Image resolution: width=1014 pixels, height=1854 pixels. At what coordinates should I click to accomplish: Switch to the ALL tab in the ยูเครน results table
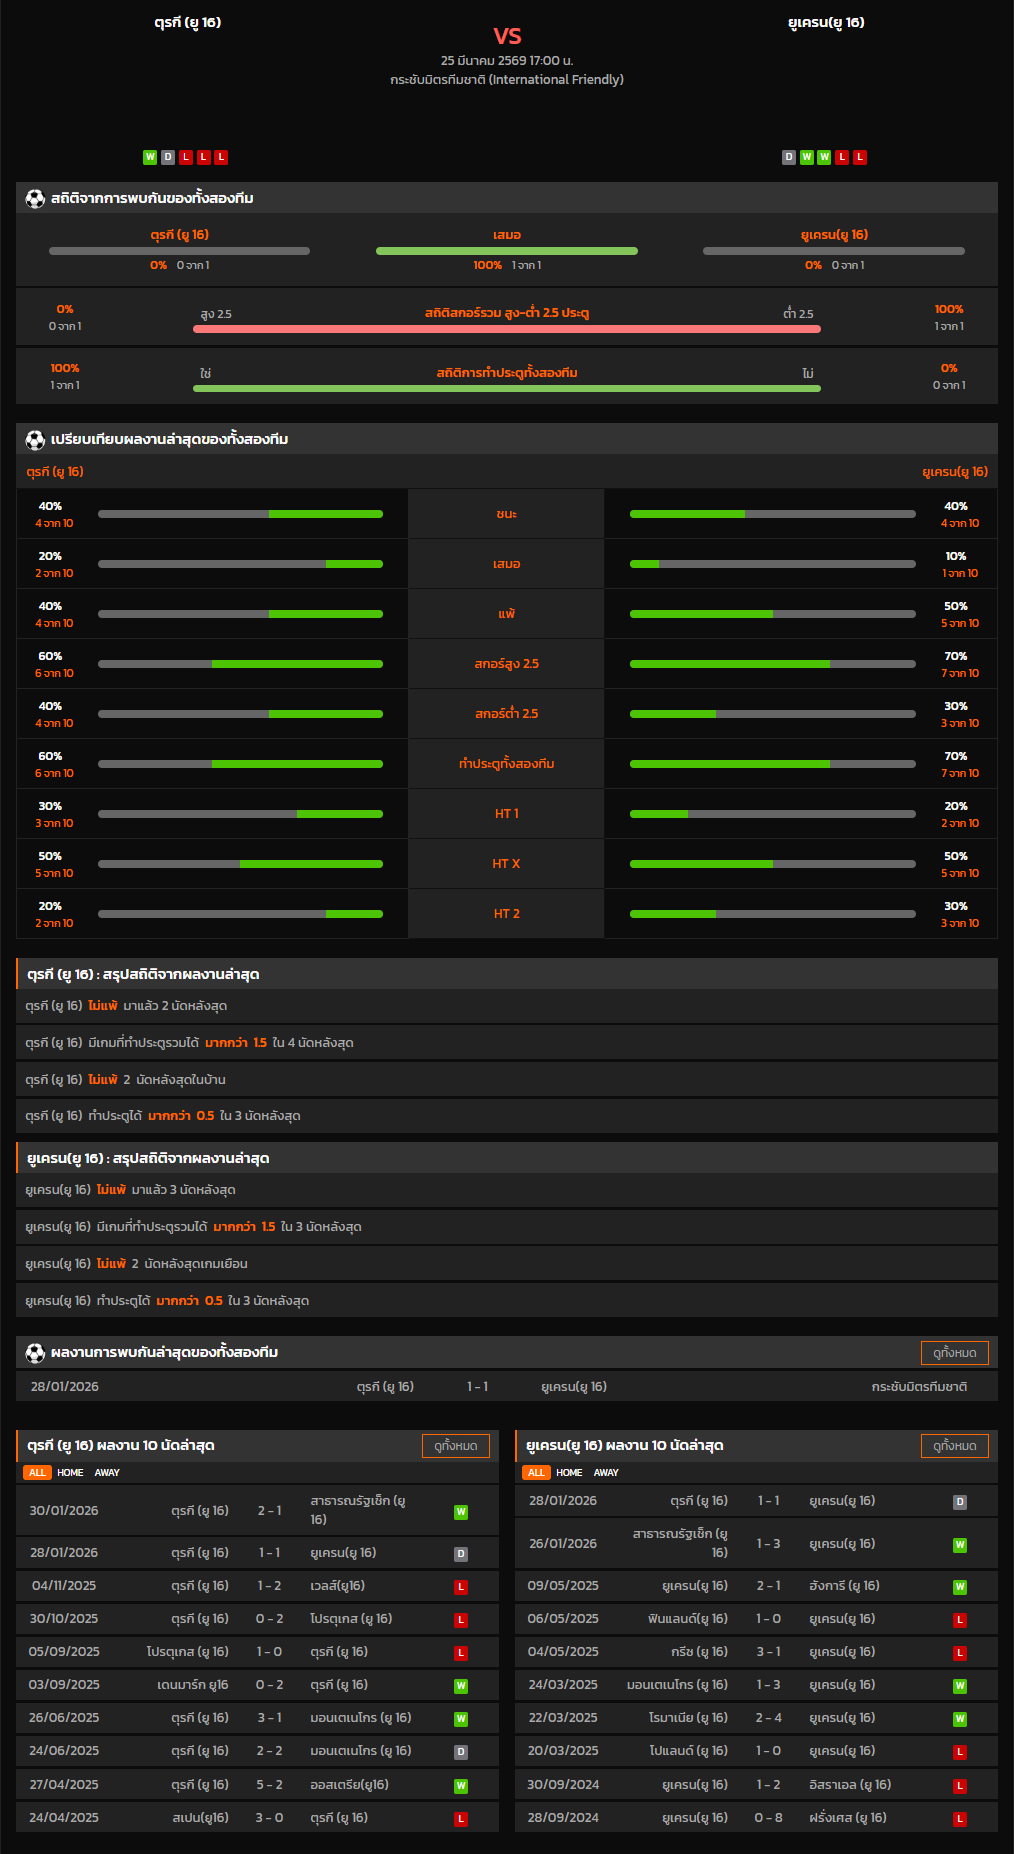click(536, 1473)
